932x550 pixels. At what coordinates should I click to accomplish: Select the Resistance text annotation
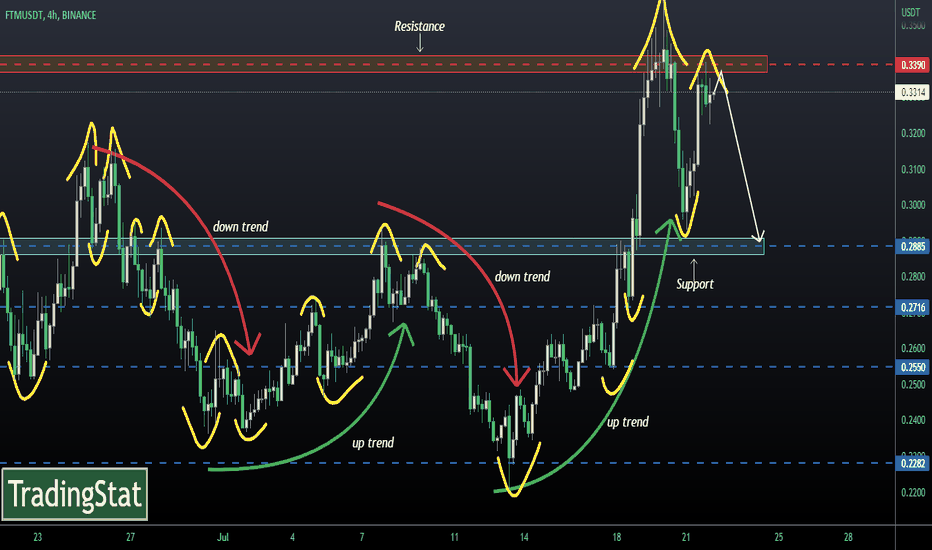pos(420,26)
